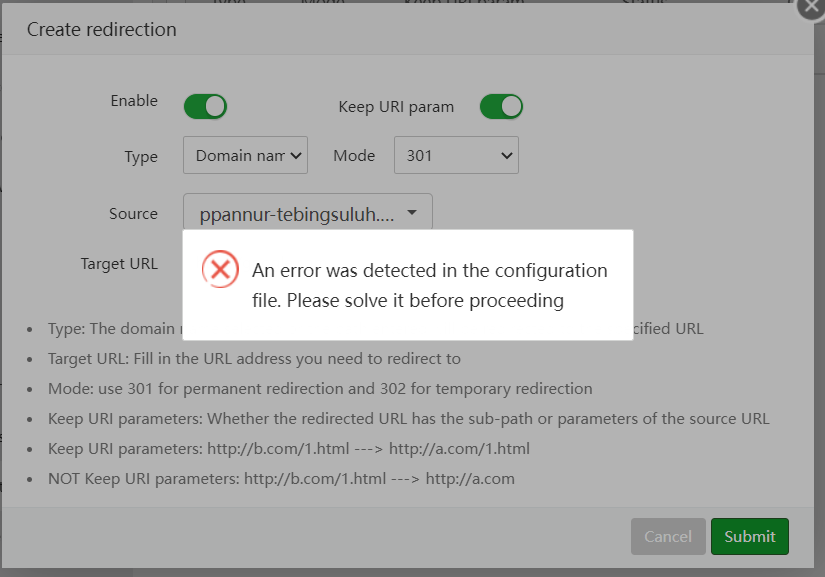The width and height of the screenshot is (825, 577).
Task: Click the Cancel button
Action: (x=668, y=536)
